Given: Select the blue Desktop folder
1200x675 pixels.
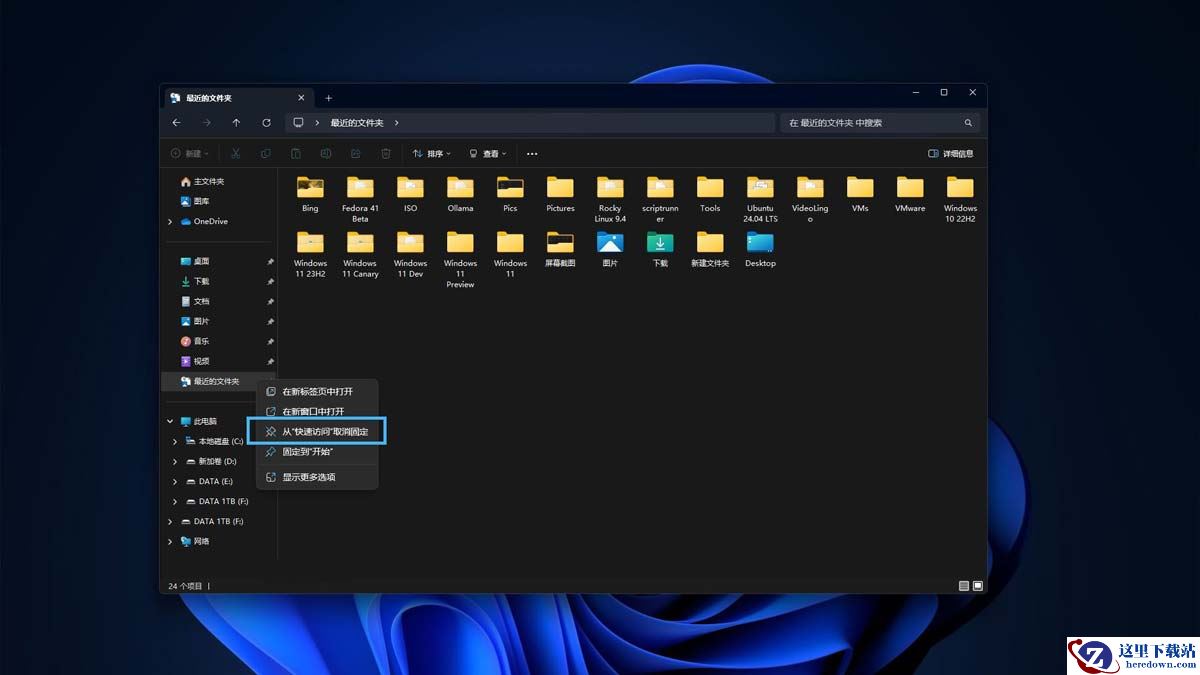Looking at the screenshot, I should pyautogui.click(x=760, y=250).
